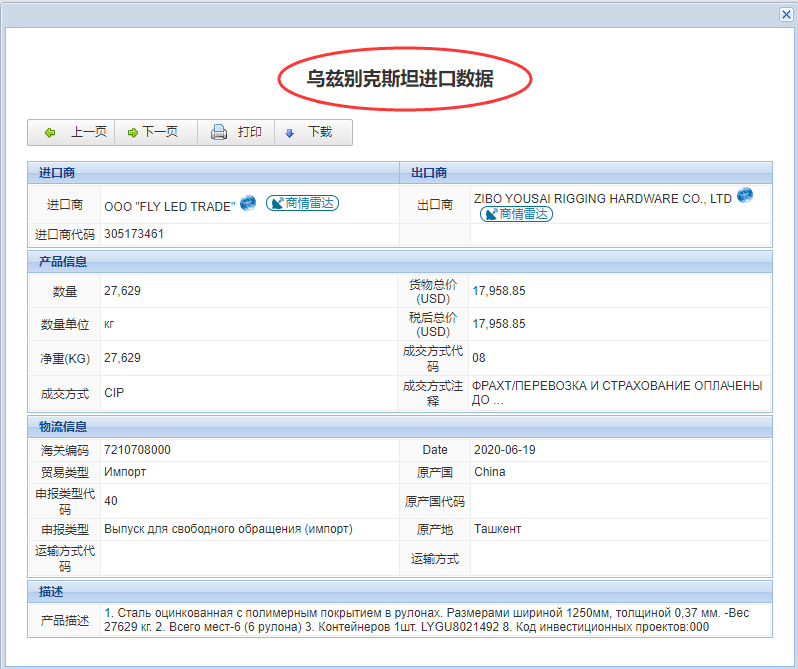Close the import data dialog
This screenshot has height=669, width=798.
(x=786, y=14)
